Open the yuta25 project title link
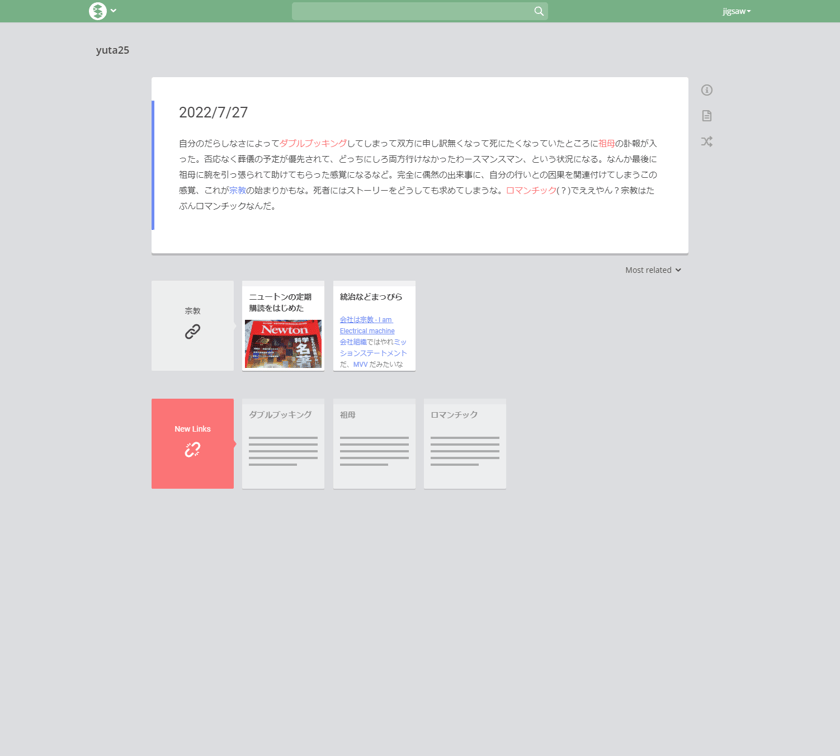 coord(112,50)
